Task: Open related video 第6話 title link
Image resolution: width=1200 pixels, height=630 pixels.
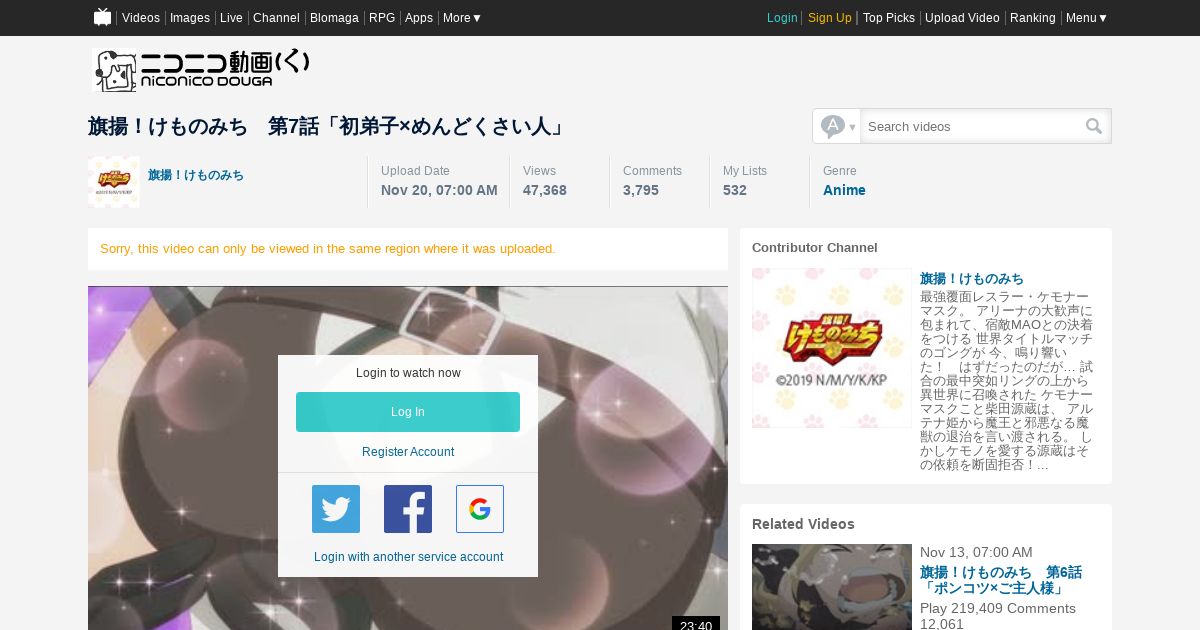Action: (1001, 580)
